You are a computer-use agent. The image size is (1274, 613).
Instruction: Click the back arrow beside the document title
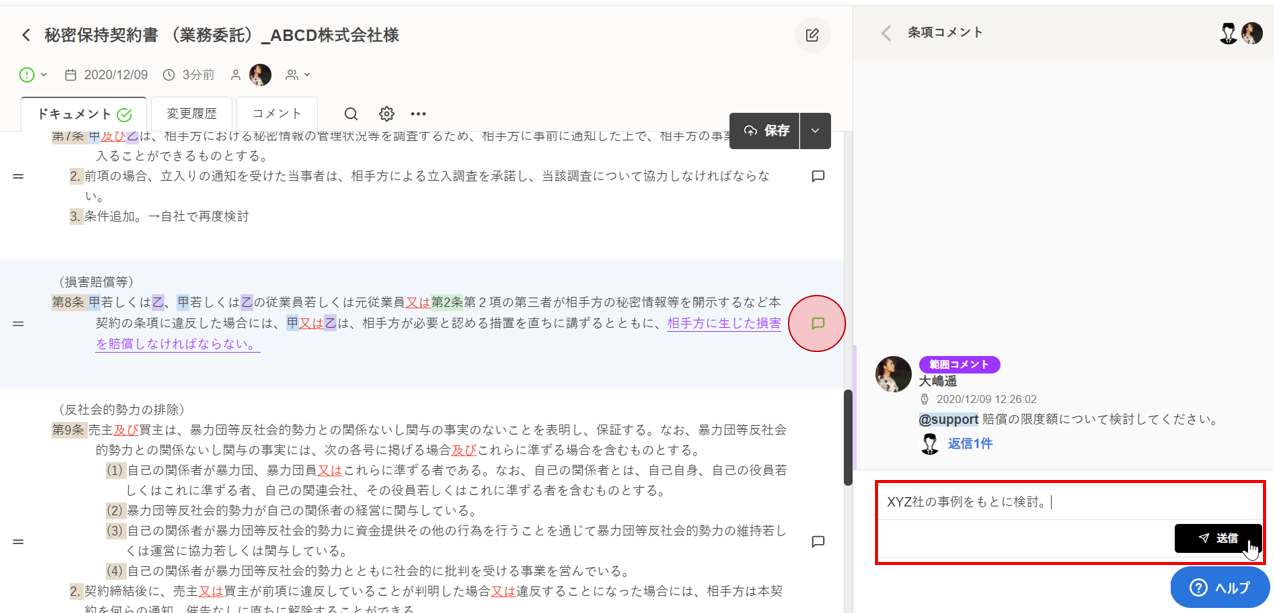click(x=26, y=36)
